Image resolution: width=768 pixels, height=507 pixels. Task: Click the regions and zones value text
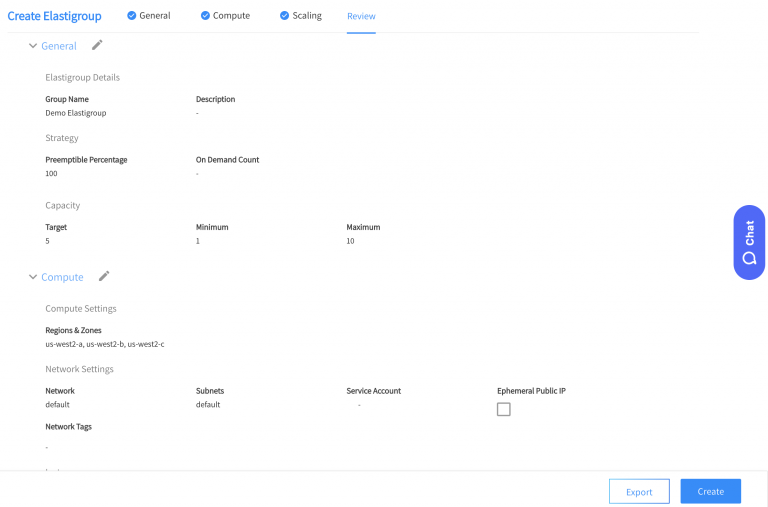point(105,344)
